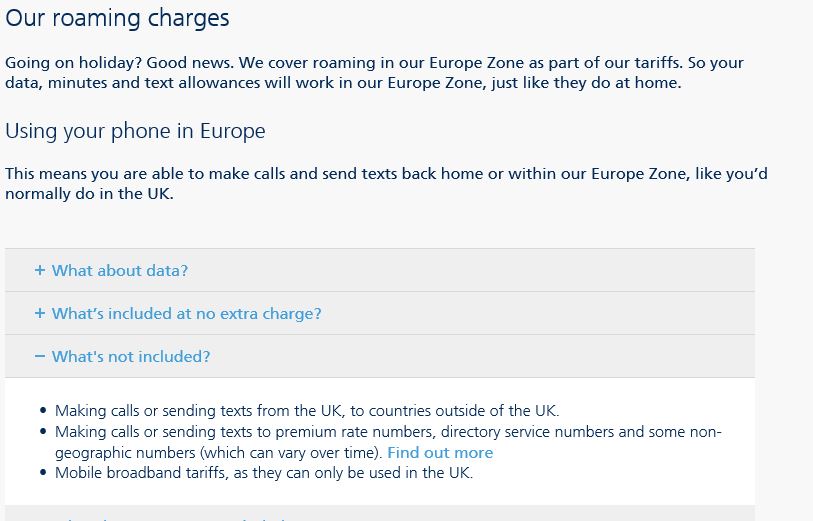Viewport: 813px width, 521px height.
Task: Expand the "What about data?" section
Action: coord(120,270)
